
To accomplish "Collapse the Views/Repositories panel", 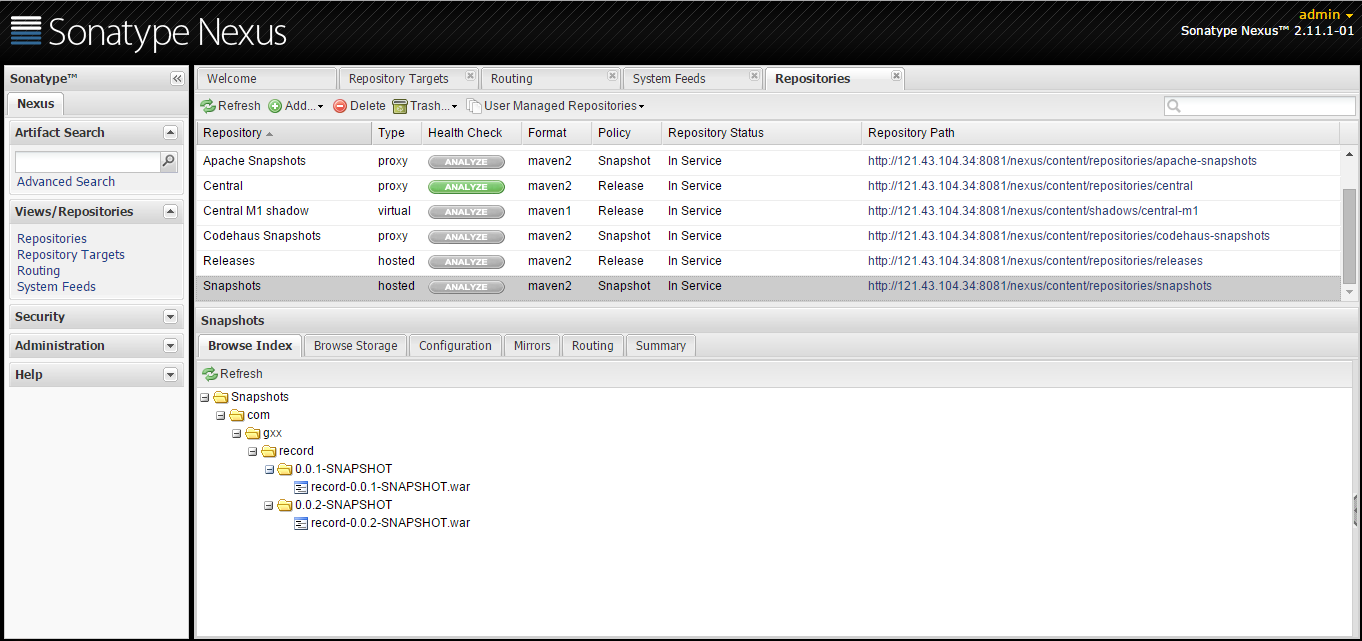I will pos(170,211).
